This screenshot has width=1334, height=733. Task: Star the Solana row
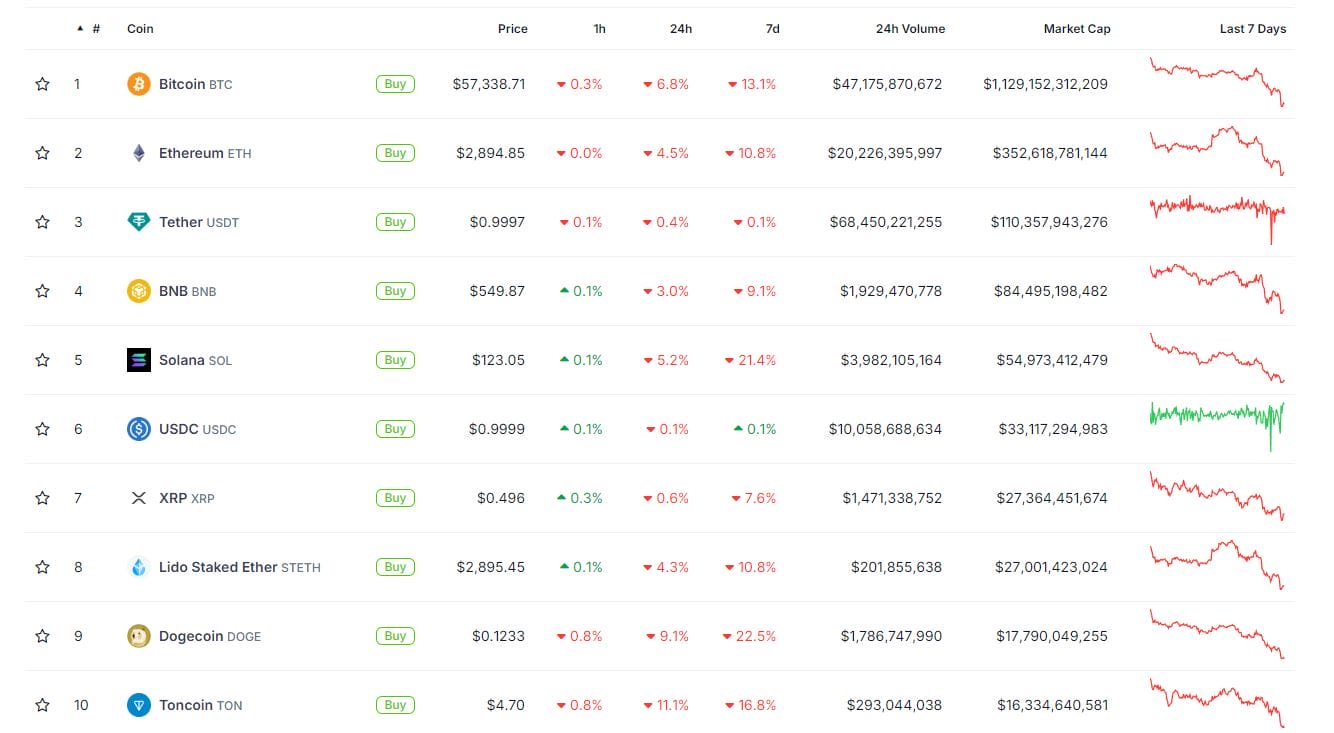[x=42, y=360]
